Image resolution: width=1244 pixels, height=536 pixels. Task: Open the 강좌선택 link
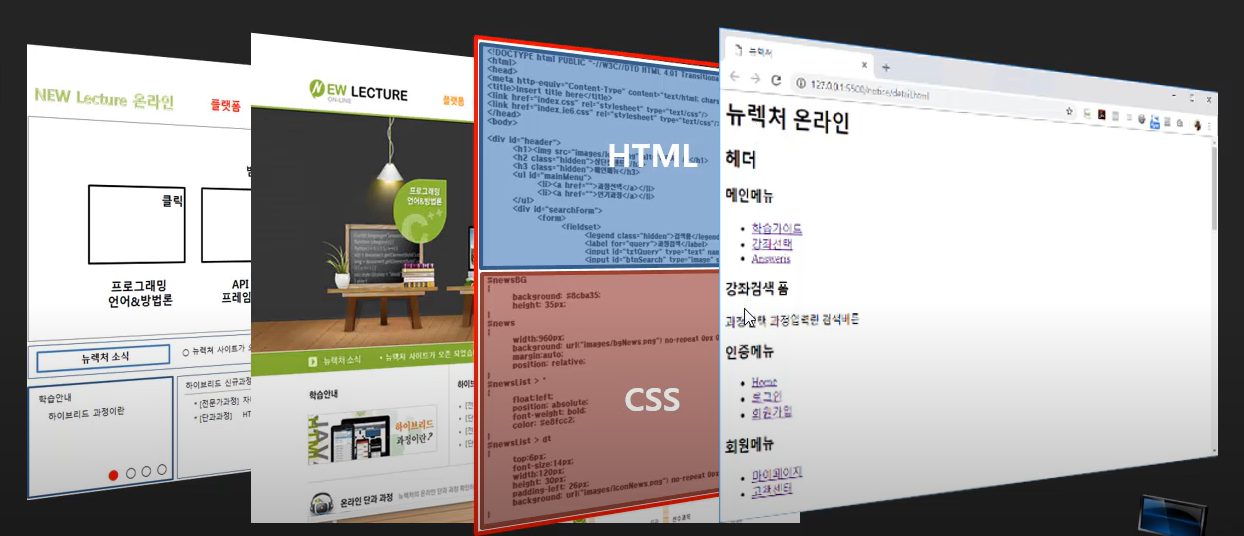point(772,243)
